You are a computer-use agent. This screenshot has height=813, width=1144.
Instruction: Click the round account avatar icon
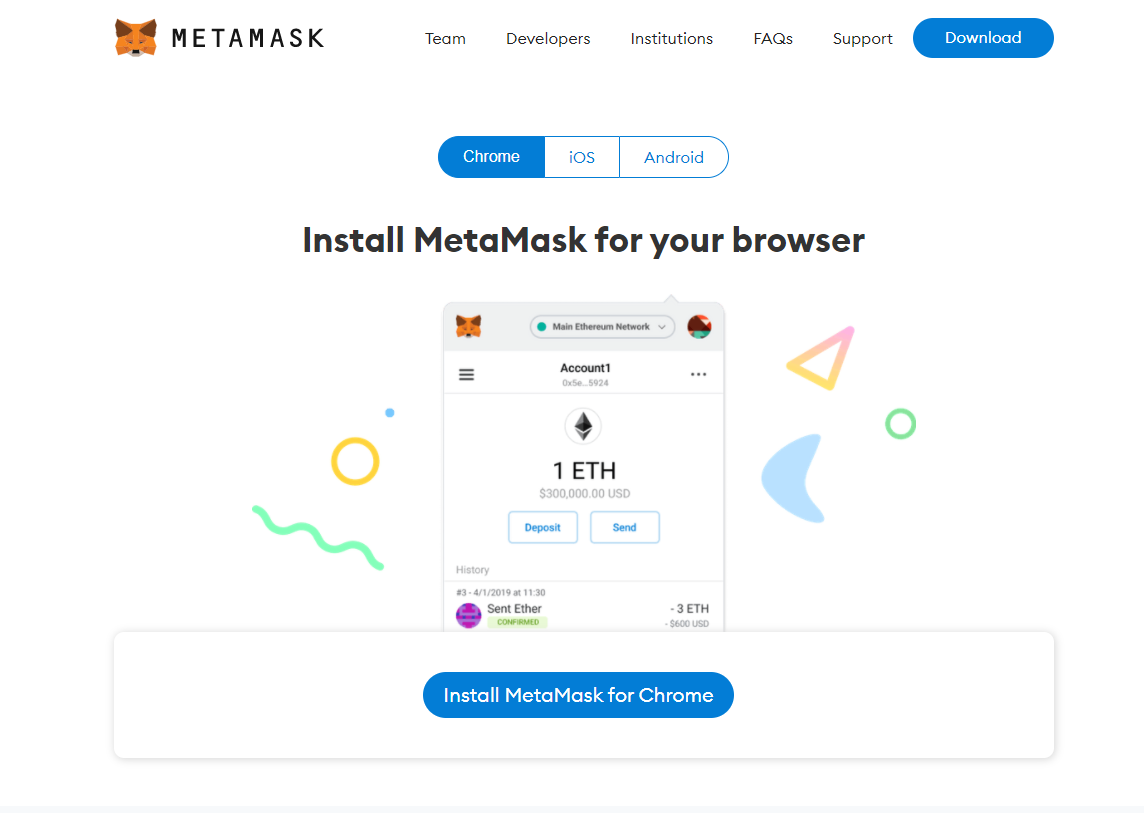pyautogui.click(x=699, y=326)
